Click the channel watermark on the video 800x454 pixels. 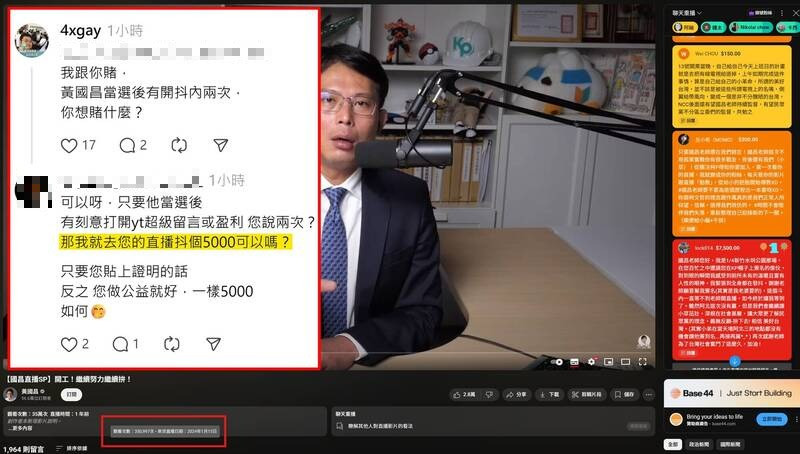(644, 341)
